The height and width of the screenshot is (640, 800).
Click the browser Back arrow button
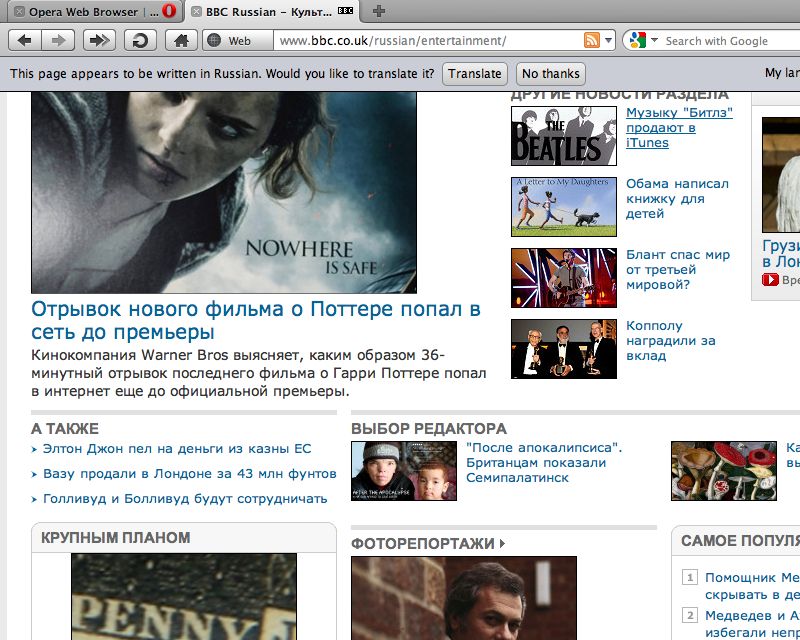[x=25, y=41]
